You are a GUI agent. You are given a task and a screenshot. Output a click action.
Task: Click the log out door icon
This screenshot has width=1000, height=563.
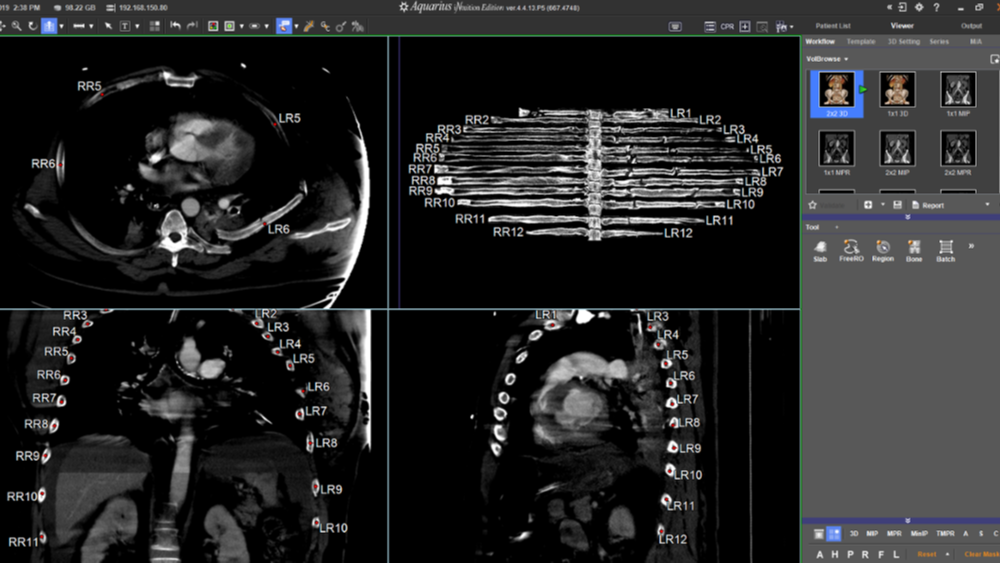(902, 8)
